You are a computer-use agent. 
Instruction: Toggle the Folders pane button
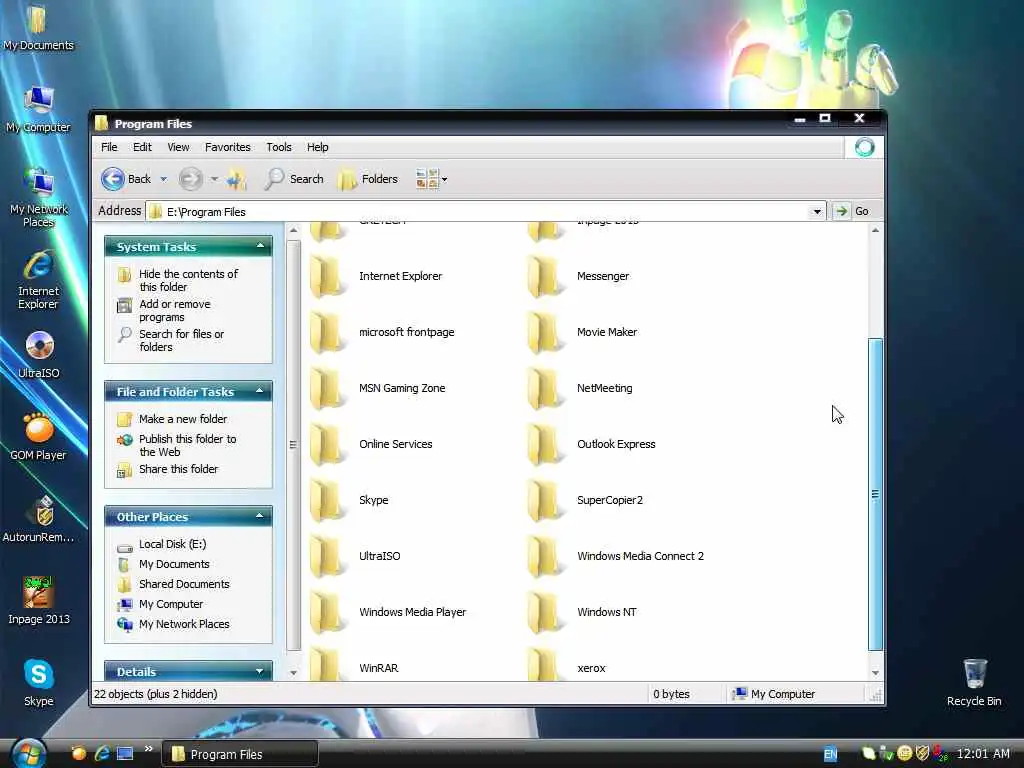368,179
